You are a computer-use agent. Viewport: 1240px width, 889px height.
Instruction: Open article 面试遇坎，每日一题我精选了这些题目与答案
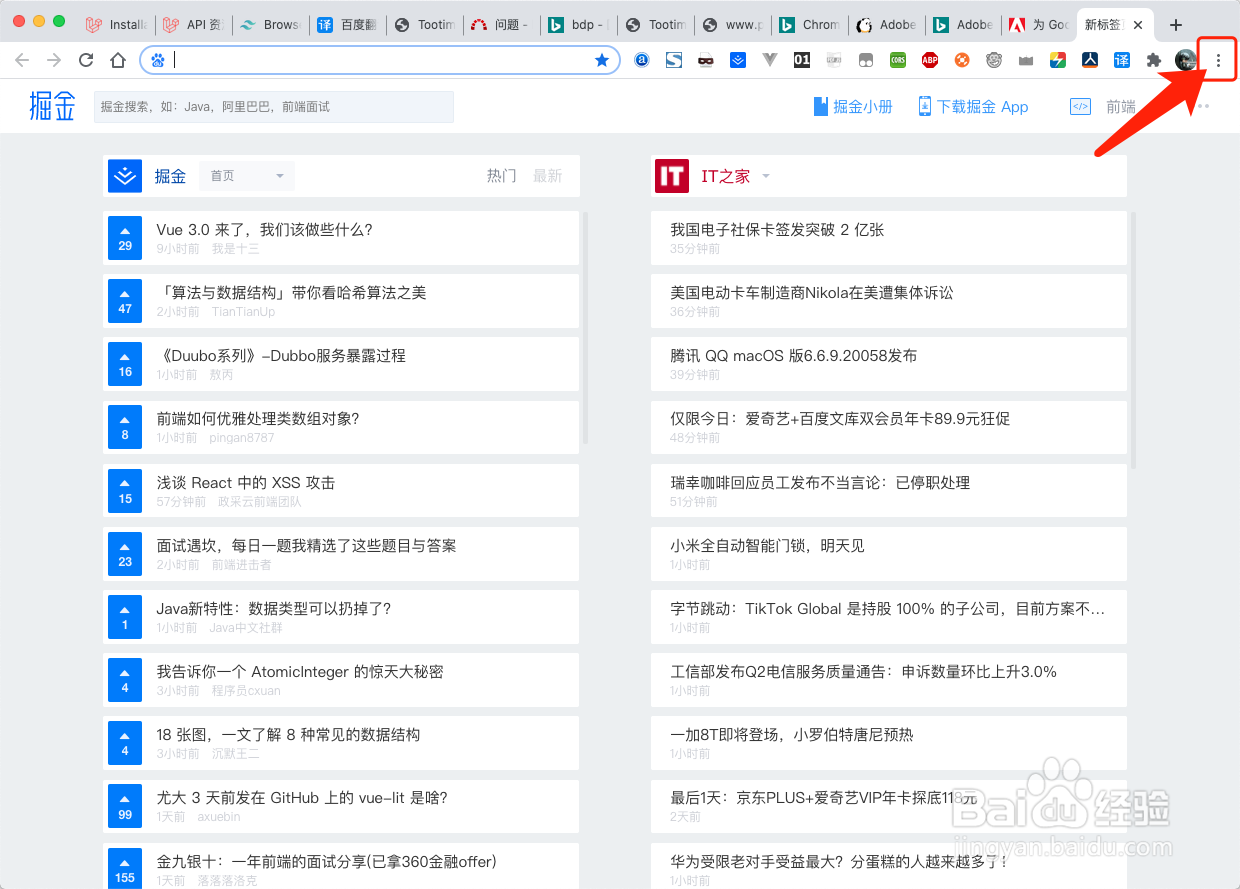click(306, 546)
